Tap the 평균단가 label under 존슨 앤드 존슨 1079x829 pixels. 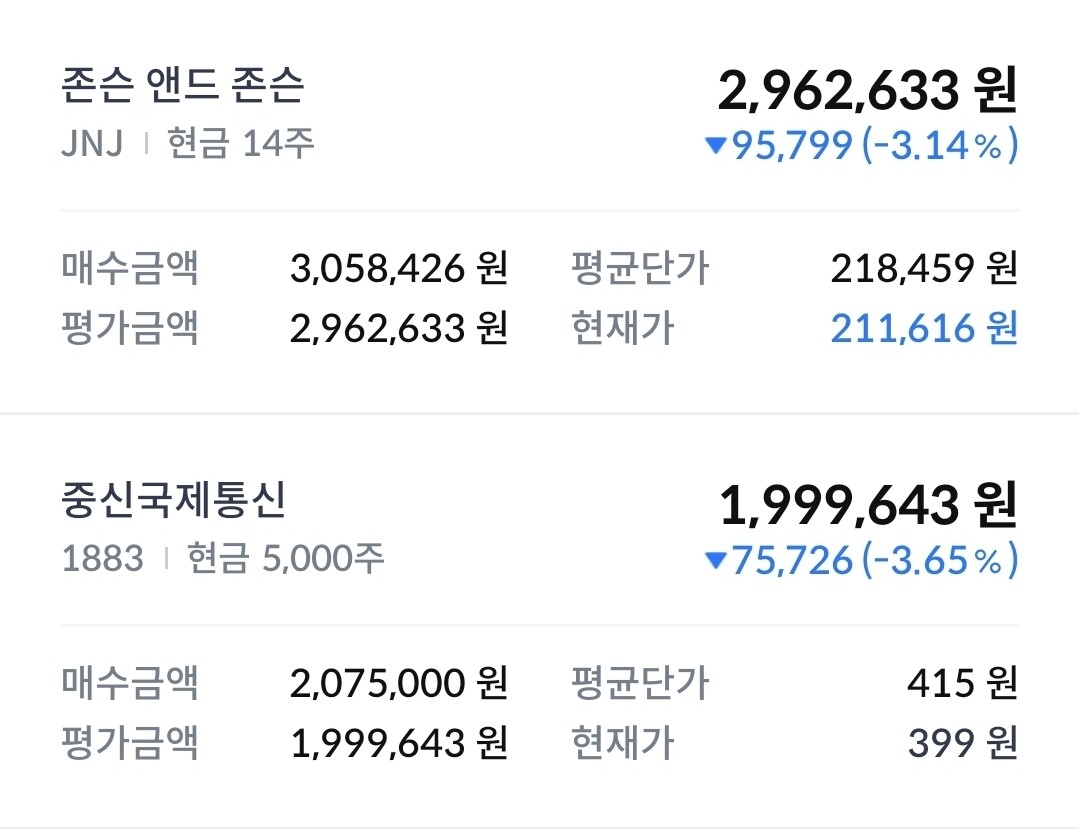click(x=639, y=268)
